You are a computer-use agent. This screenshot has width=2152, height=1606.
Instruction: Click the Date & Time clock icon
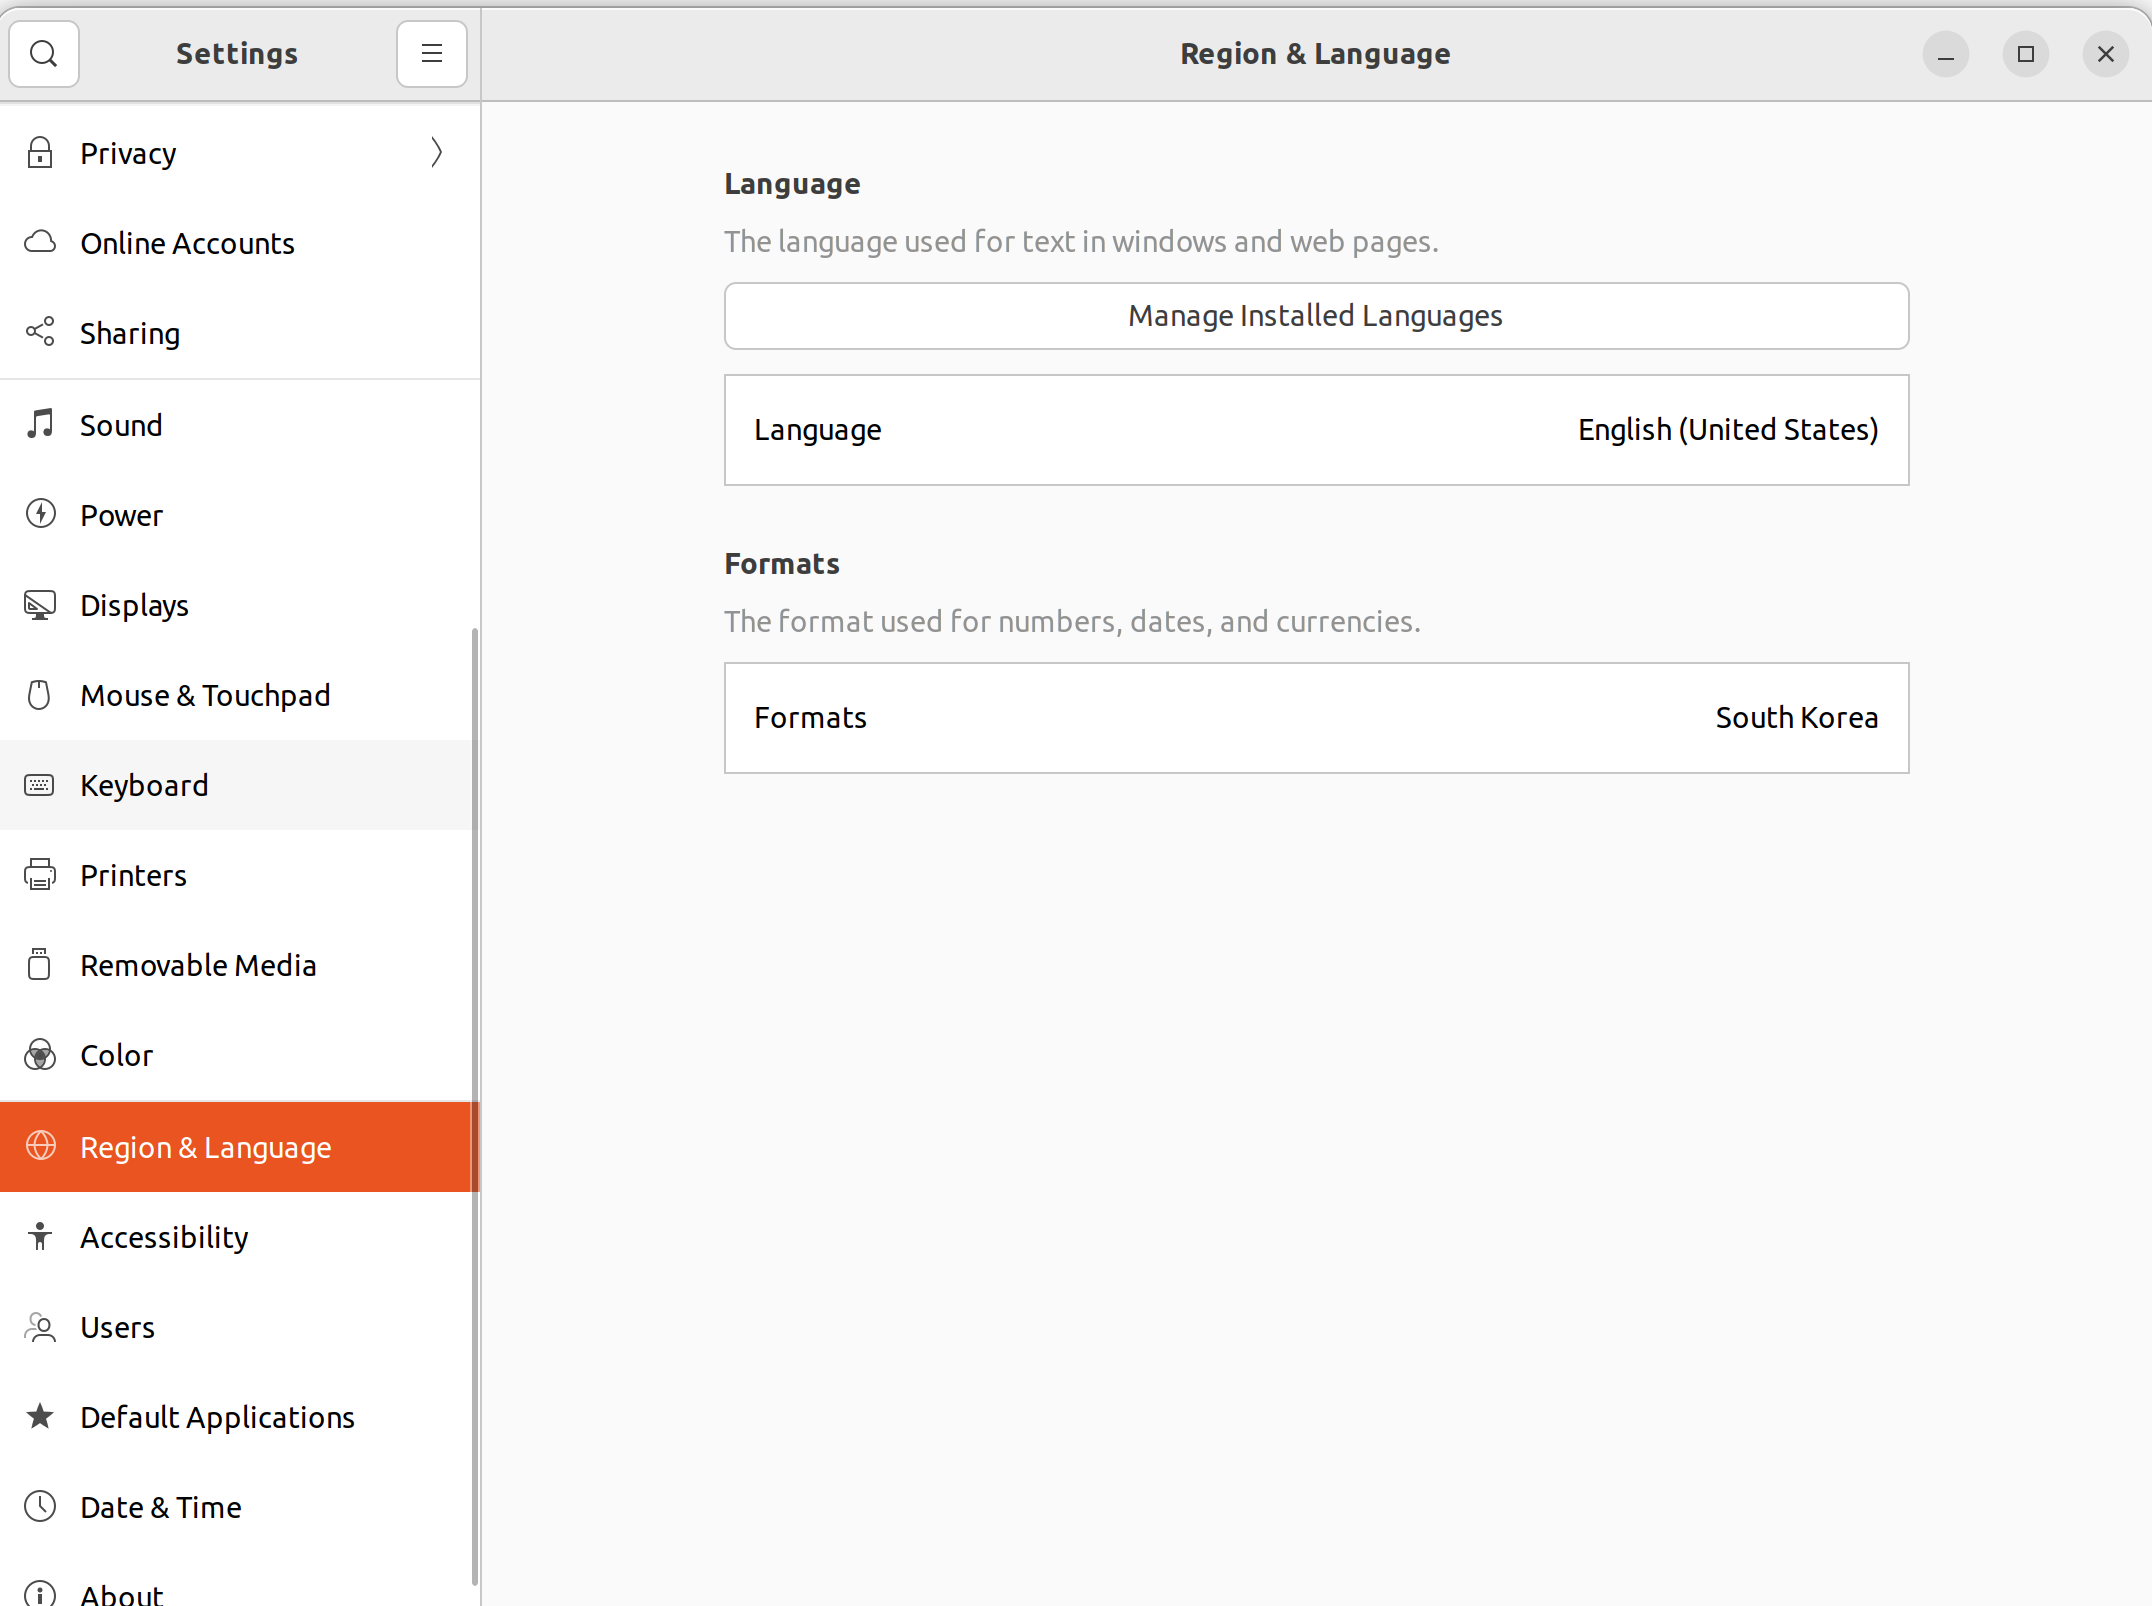[40, 1507]
